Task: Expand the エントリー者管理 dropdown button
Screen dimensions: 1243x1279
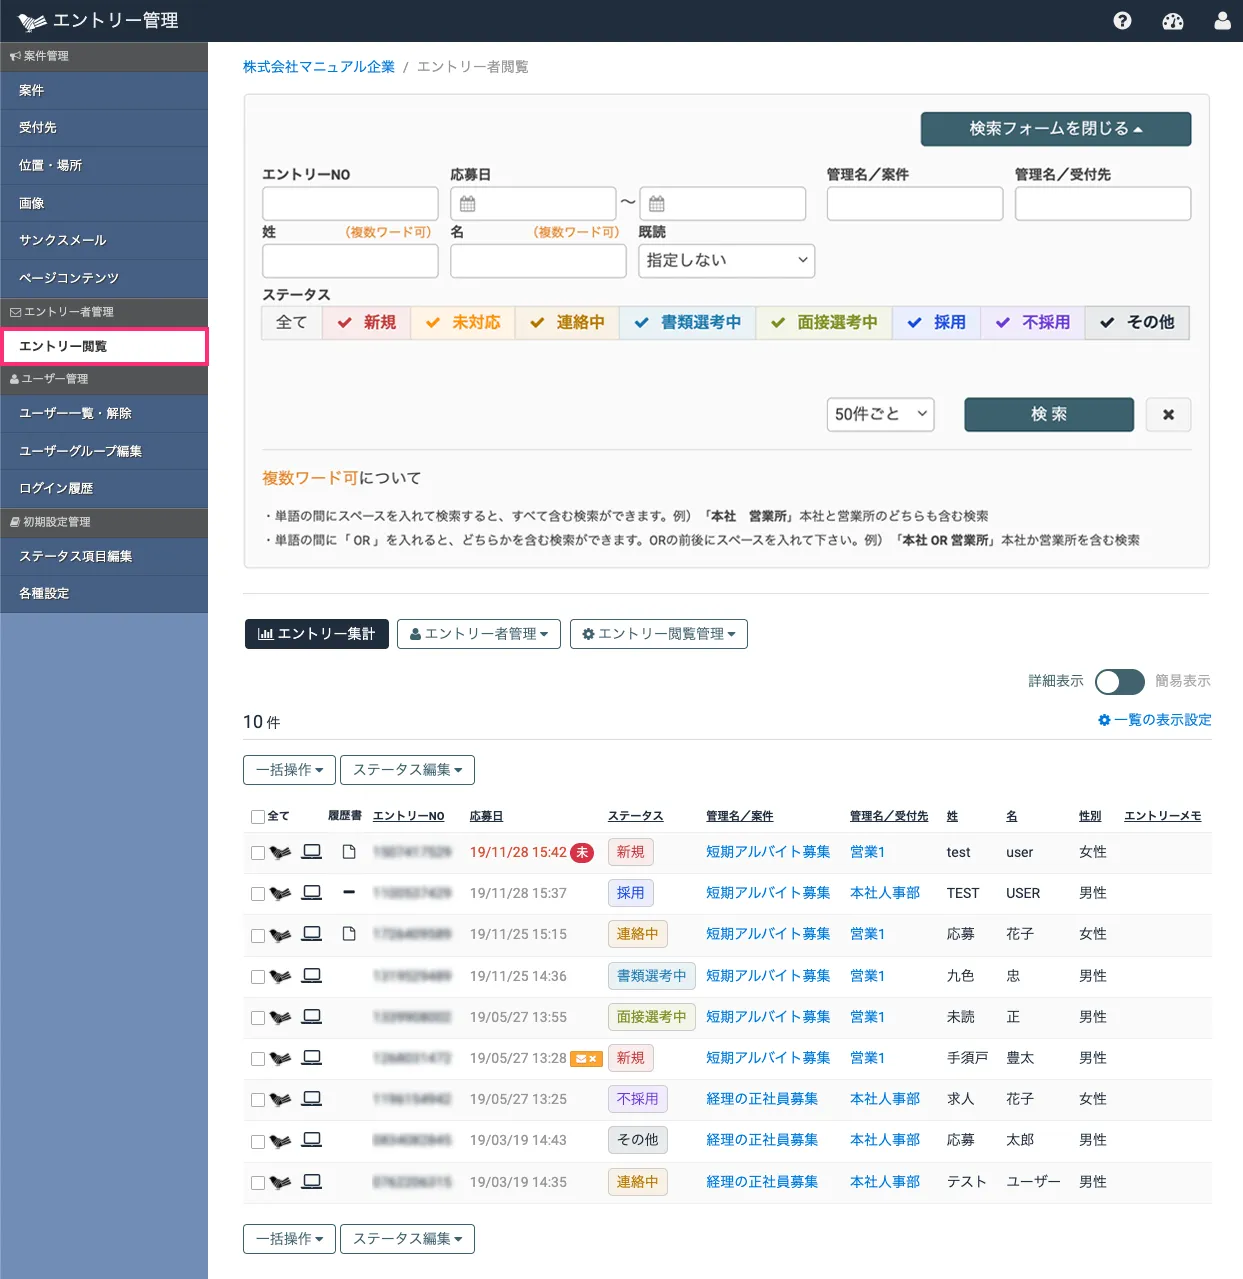Action: pos(479,634)
